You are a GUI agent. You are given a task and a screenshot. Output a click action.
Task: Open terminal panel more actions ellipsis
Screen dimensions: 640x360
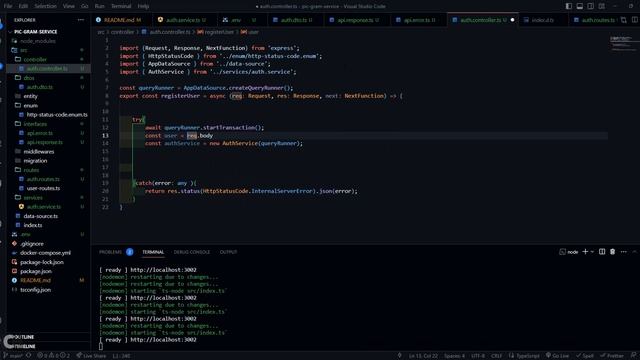coord(624,252)
